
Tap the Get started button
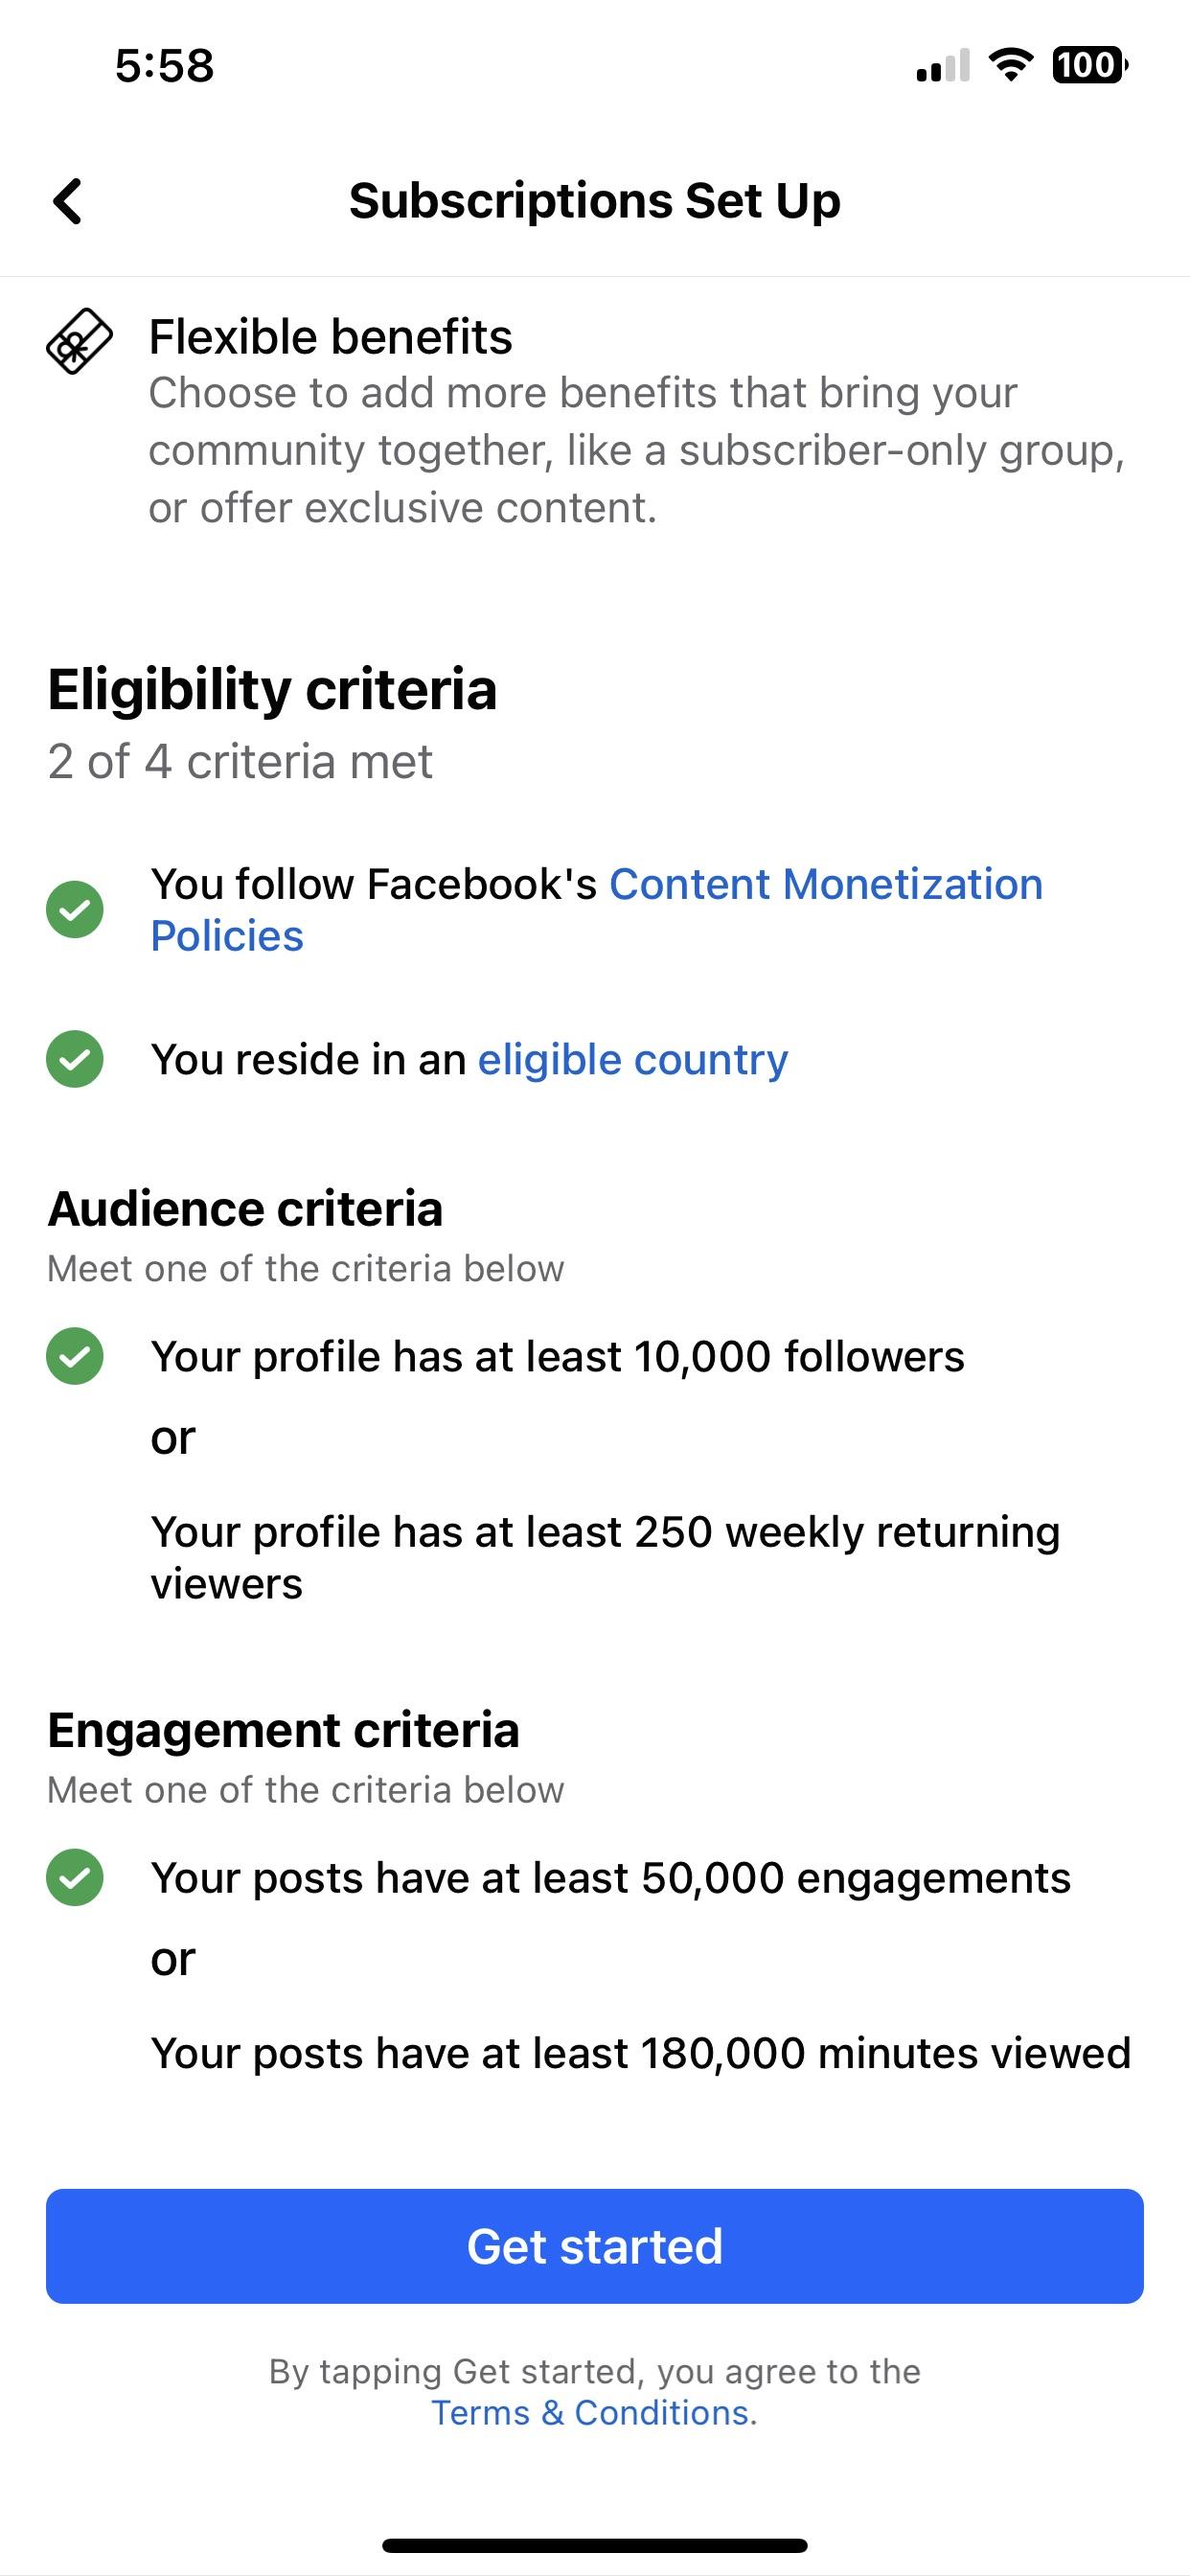(595, 2247)
